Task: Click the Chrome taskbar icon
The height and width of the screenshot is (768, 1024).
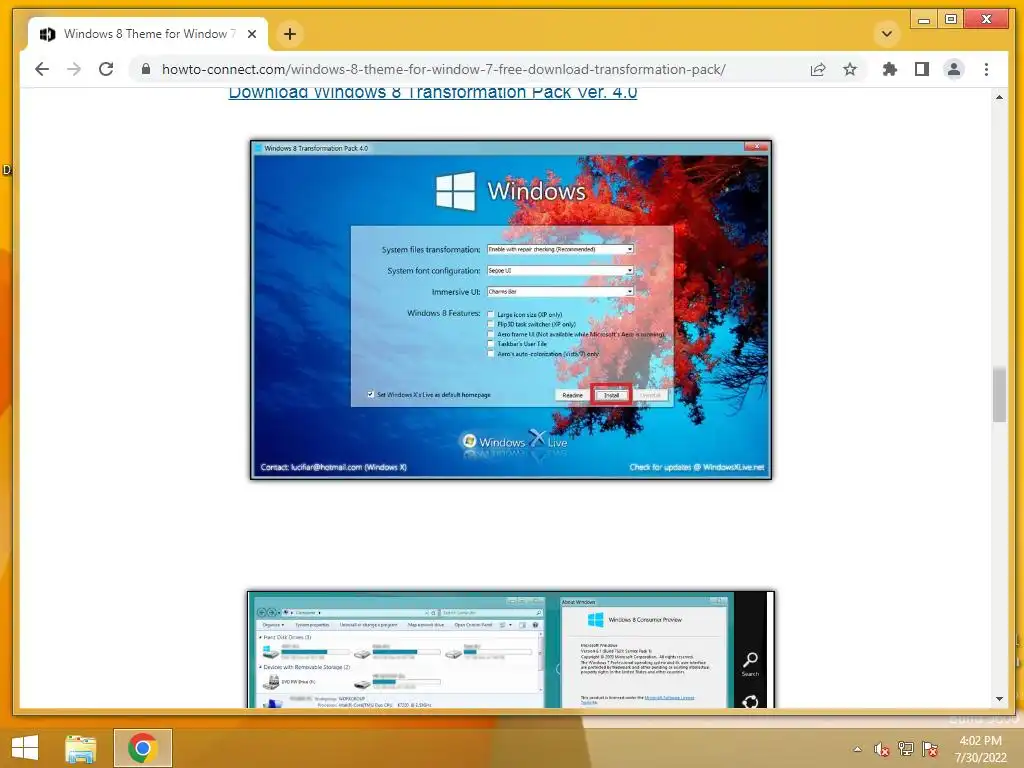Action: click(142, 748)
